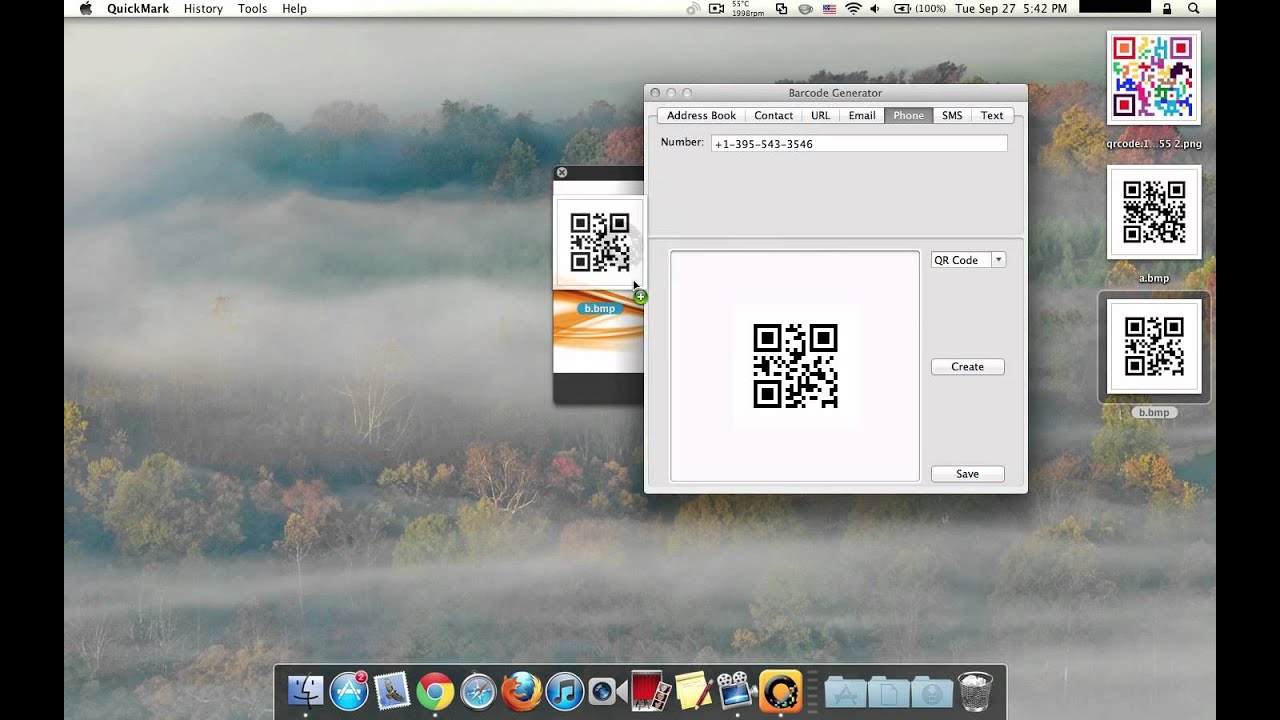Open the Apple menu
This screenshot has width=1280, height=720.
click(85, 8)
